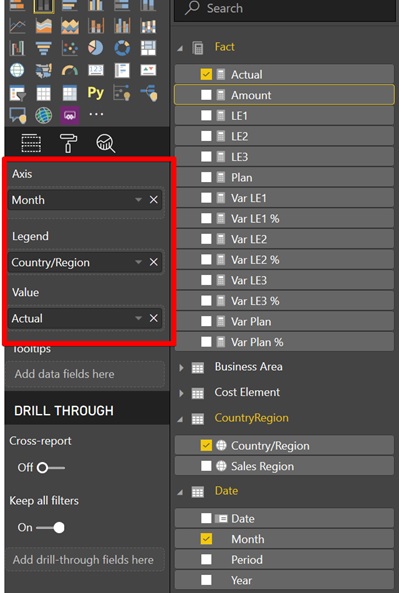Select the Var LE3 % field name
The height and width of the screenshot is (593, 399).
click(x=255, y=301)
